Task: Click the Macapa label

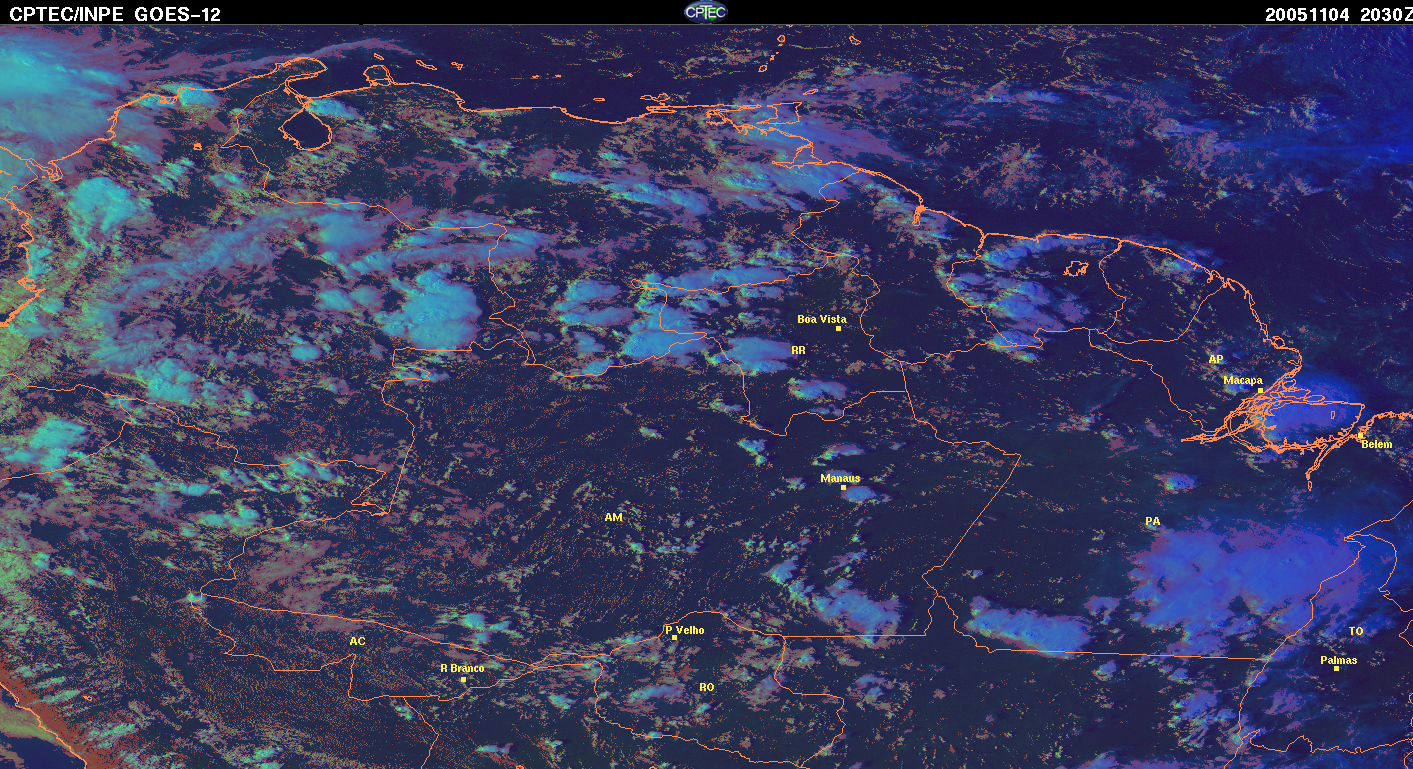Action: click(x=1243, y=380)
